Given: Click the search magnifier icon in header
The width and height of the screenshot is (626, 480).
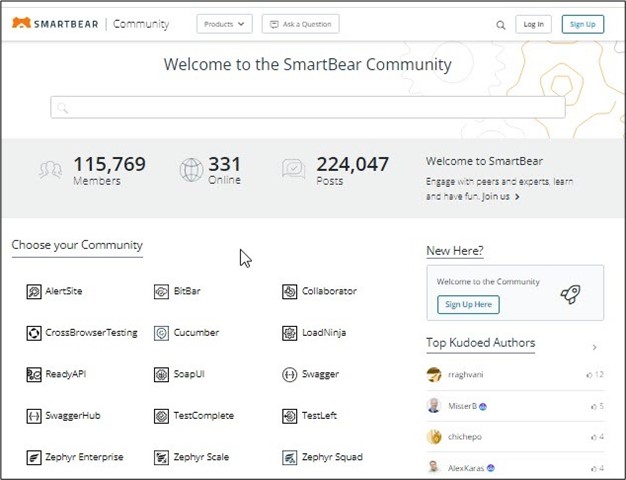Looking at the screenshot, I should point(501,25).
